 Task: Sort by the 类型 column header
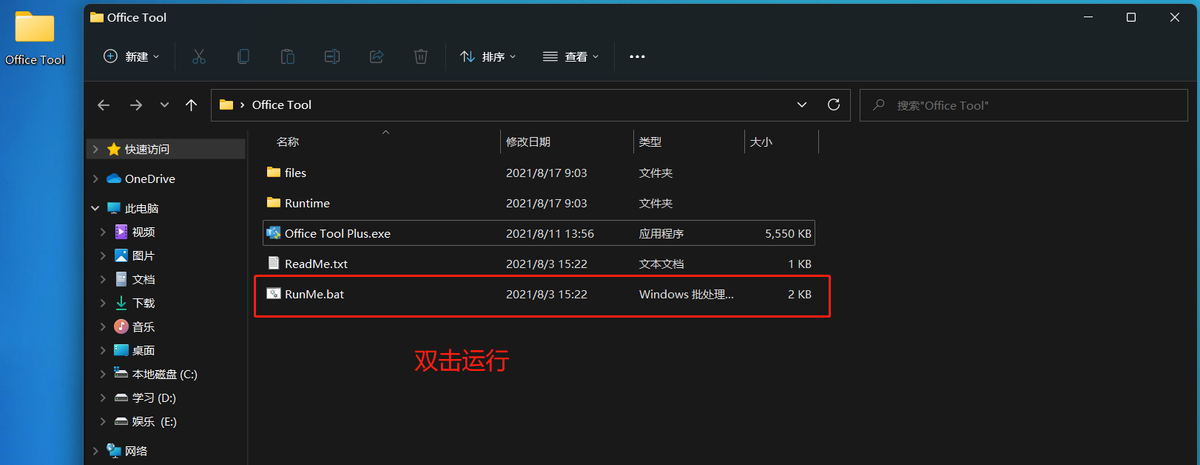pyautogui.click(x=650, y=143)
